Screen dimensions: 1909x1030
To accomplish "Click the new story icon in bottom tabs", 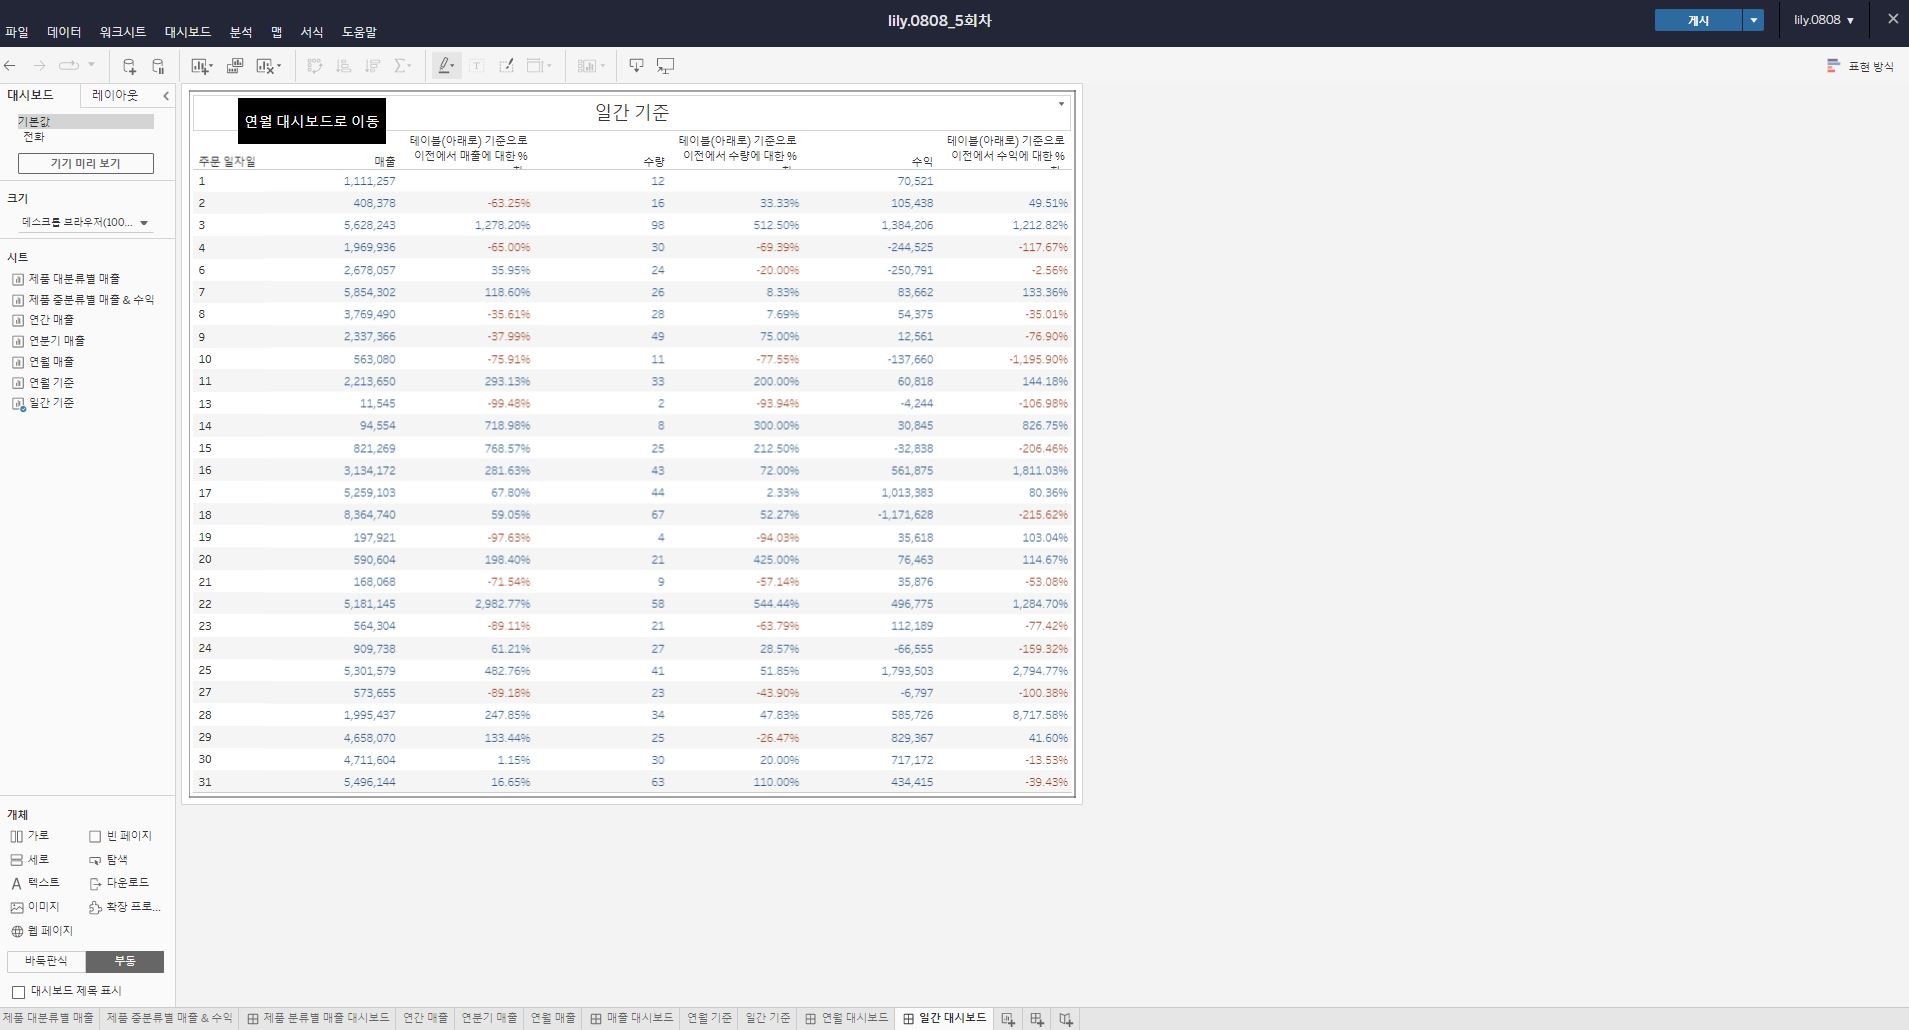I will (x=1066, y=1019).
